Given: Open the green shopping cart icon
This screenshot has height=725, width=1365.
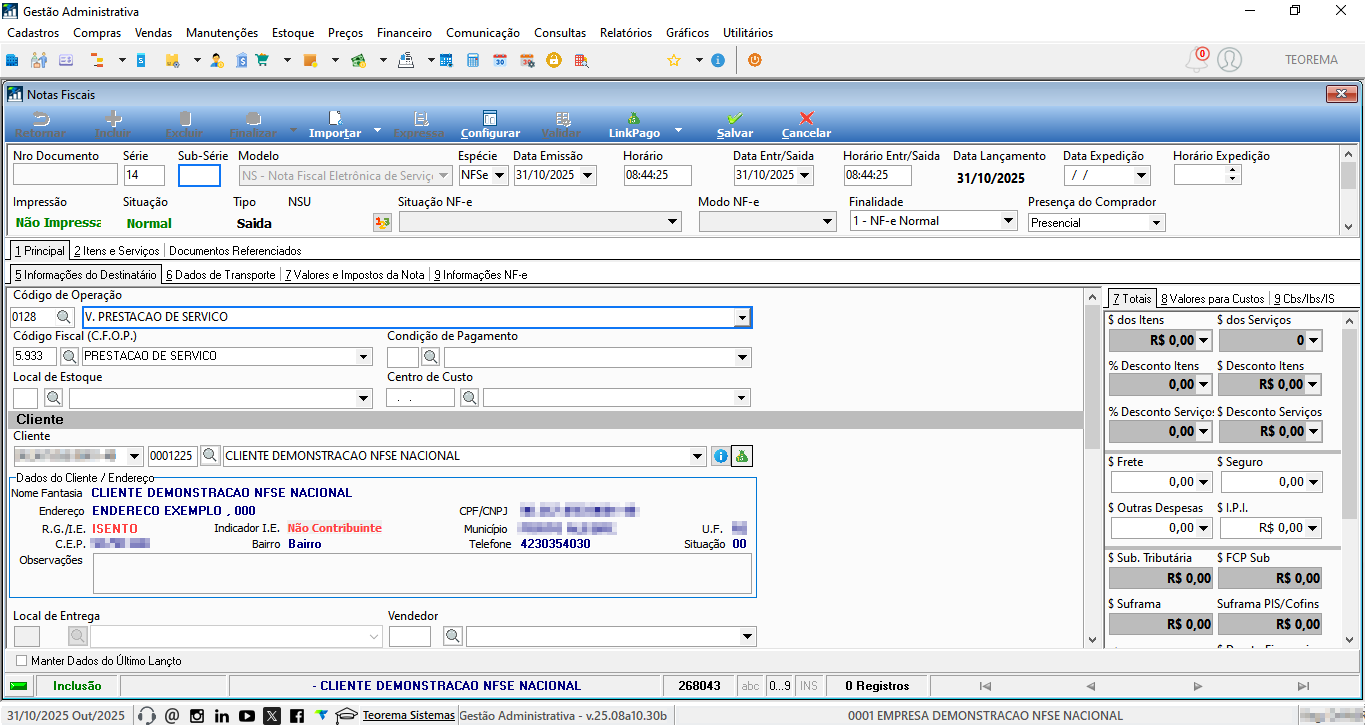Looking at the screenshot, I should (x=262, y=60).
